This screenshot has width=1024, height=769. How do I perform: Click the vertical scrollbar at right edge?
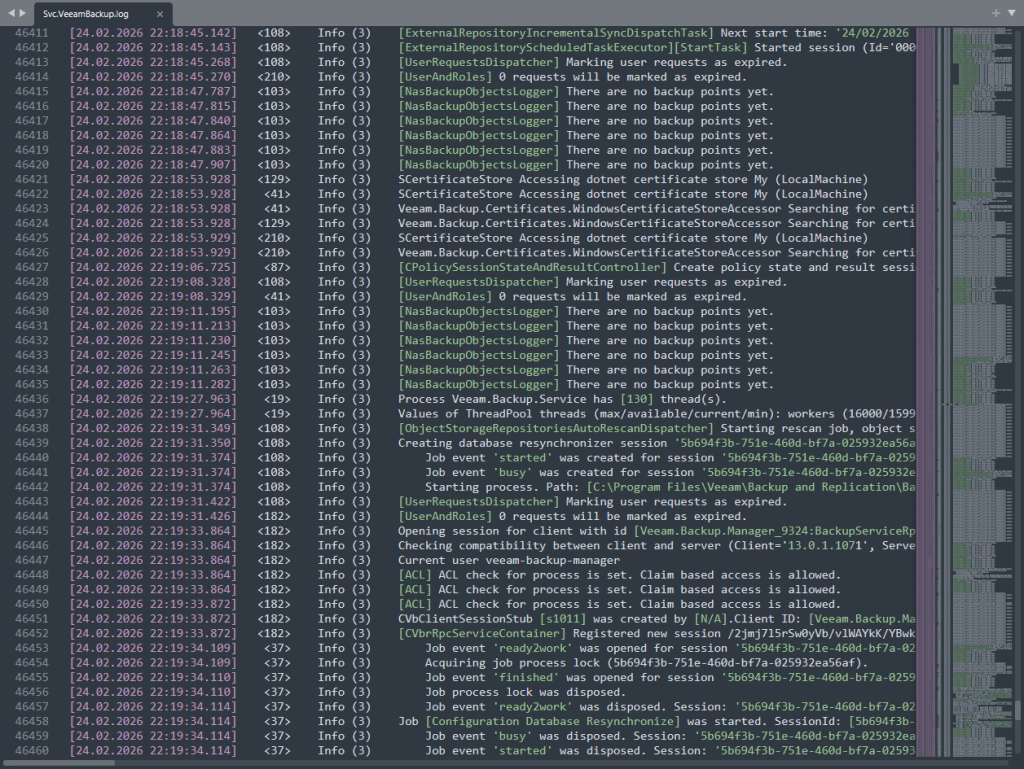1019,400
